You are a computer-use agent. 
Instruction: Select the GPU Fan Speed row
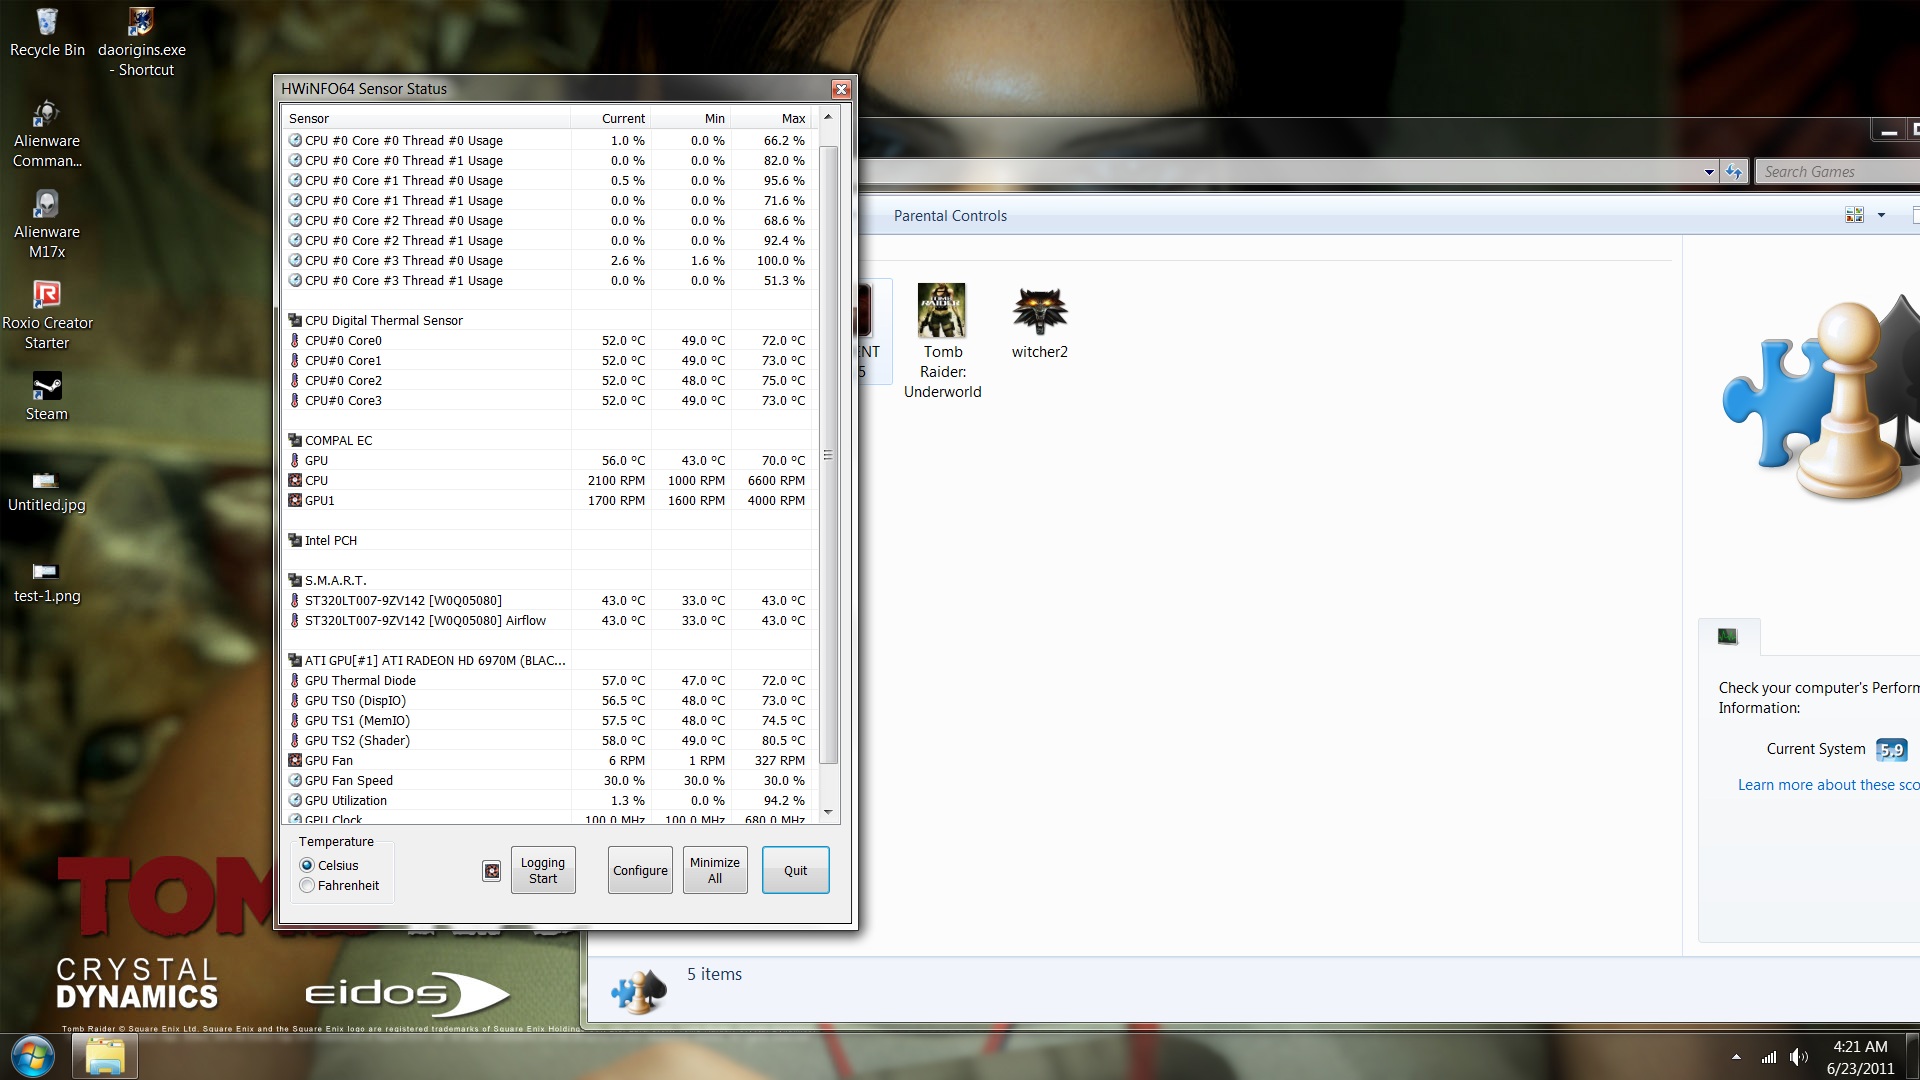click(549, 781)
